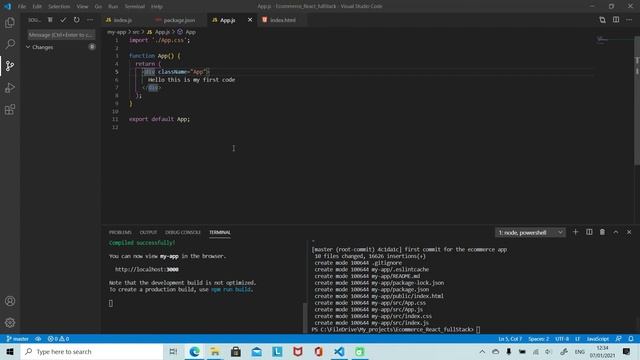Click the 'JavaScript' language mode entry

point(598,339)
